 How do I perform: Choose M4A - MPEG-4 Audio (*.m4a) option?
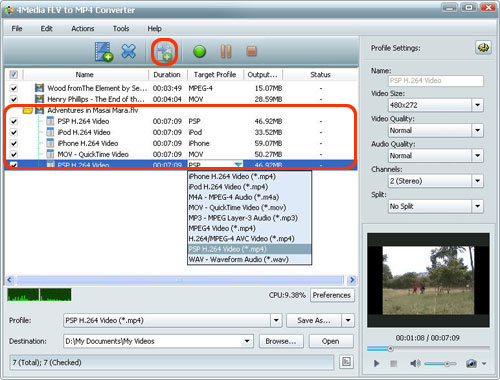point(249,197)
